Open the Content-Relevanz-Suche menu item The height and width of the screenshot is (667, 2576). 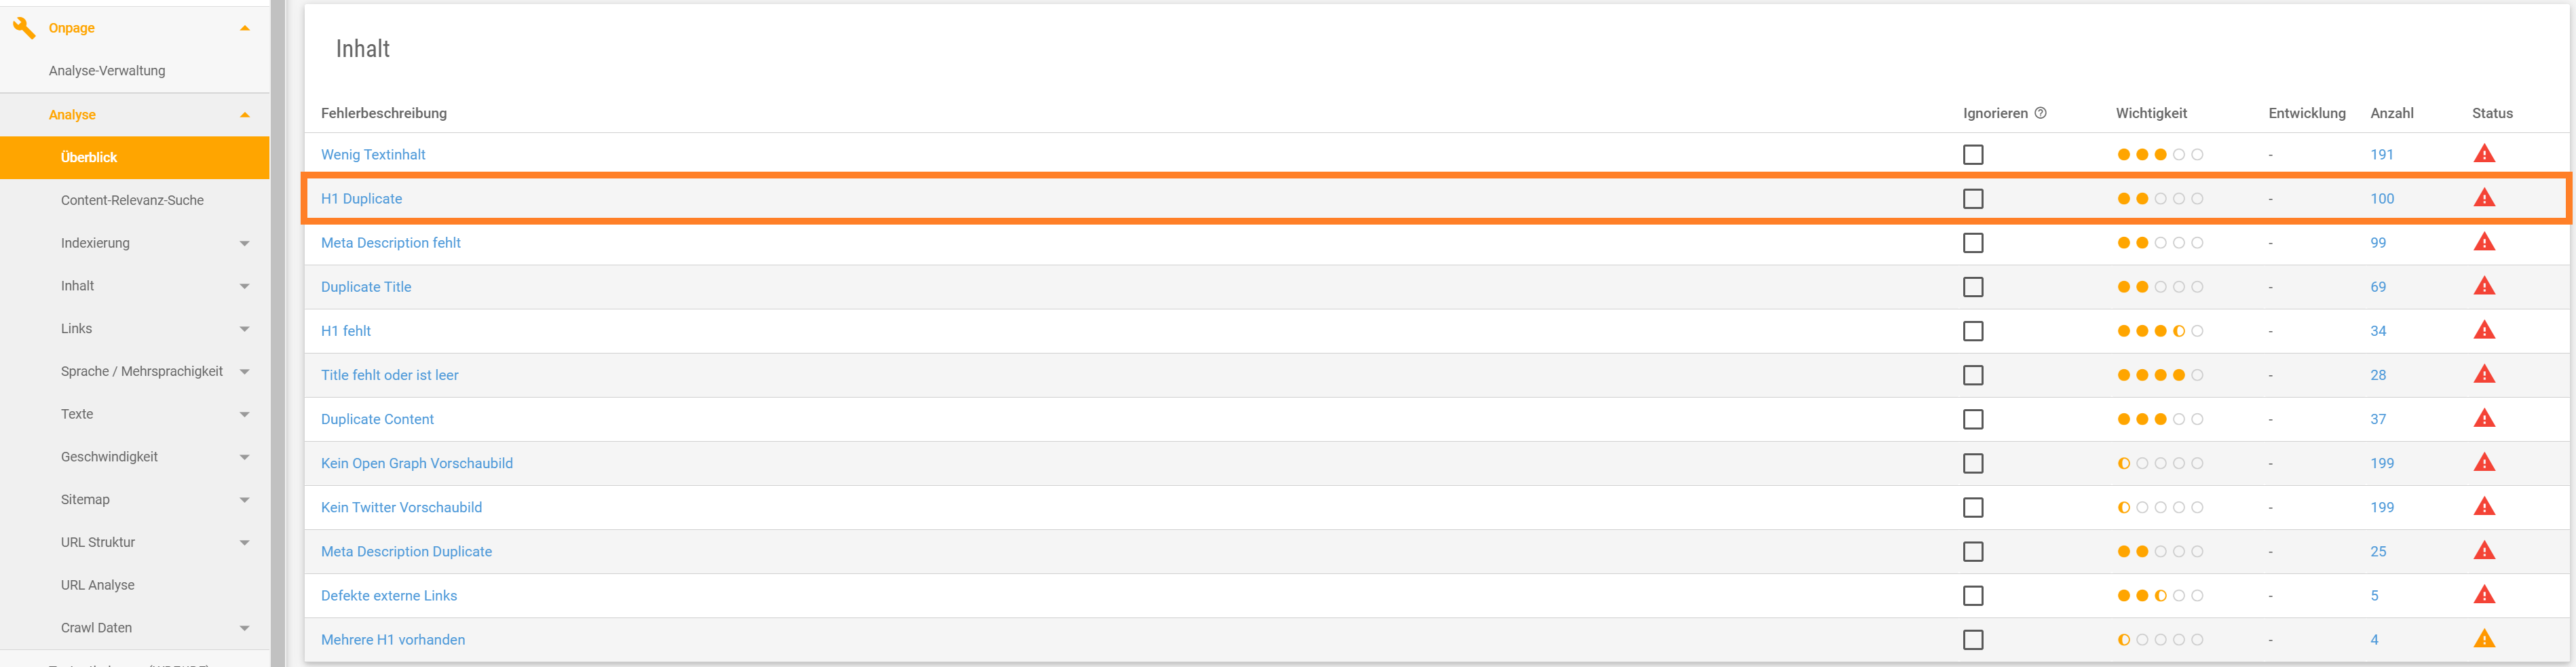point(132,200)
